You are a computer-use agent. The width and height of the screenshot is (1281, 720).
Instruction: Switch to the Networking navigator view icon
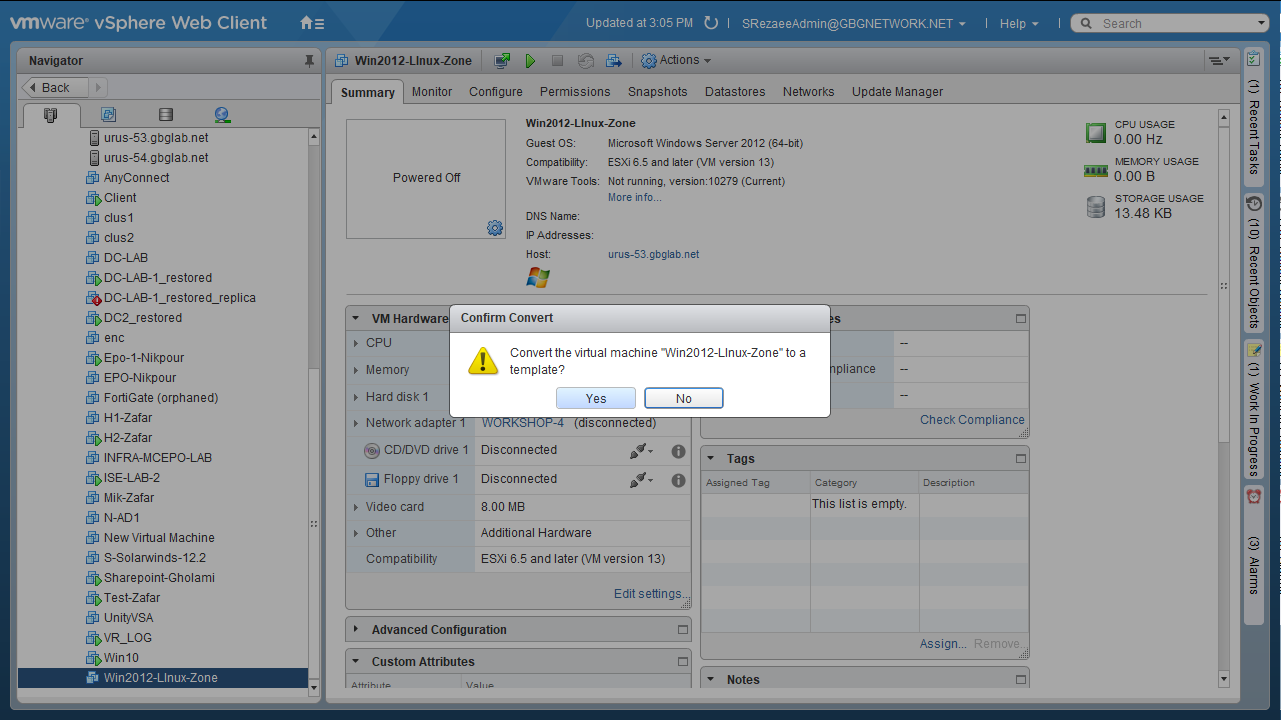click(222, 115)
